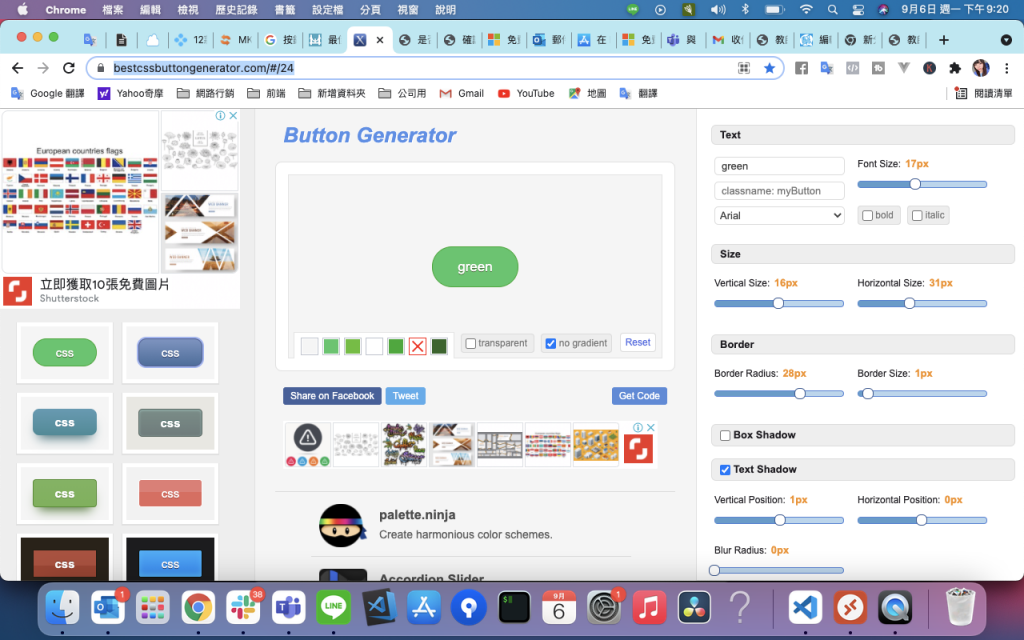
Task: Click the palette.ninja link title
Action: pos(417,515)
